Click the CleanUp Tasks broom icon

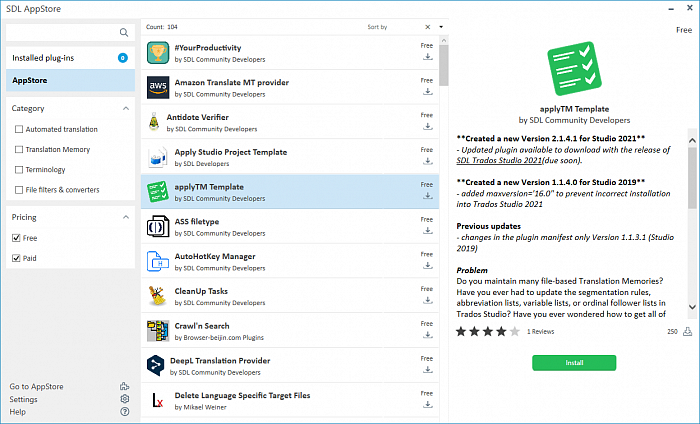point(158,296)
